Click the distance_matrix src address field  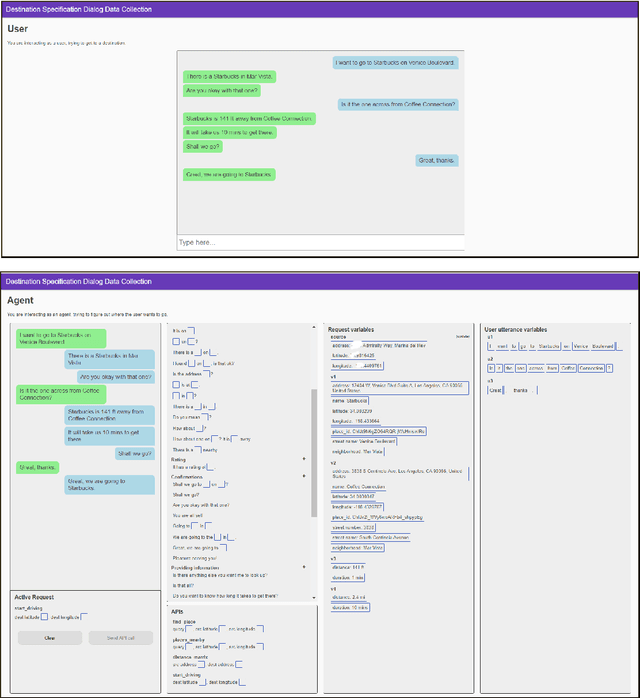pos(203,663)
